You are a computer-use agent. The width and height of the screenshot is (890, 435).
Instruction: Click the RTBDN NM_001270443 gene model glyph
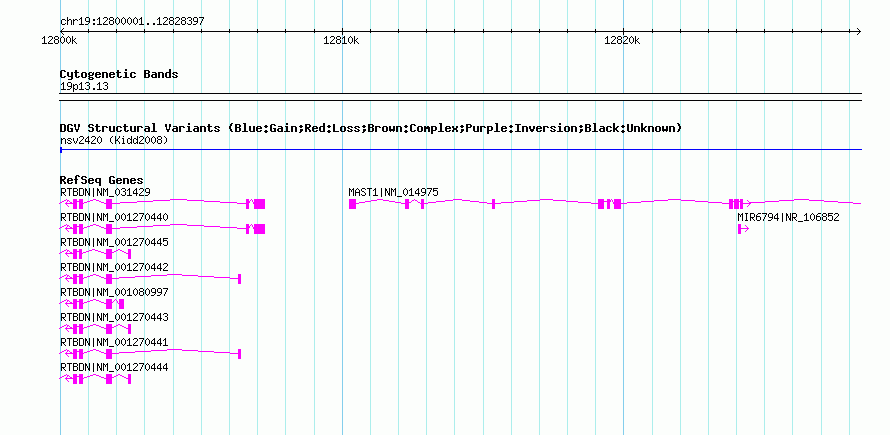pos(95,329)
